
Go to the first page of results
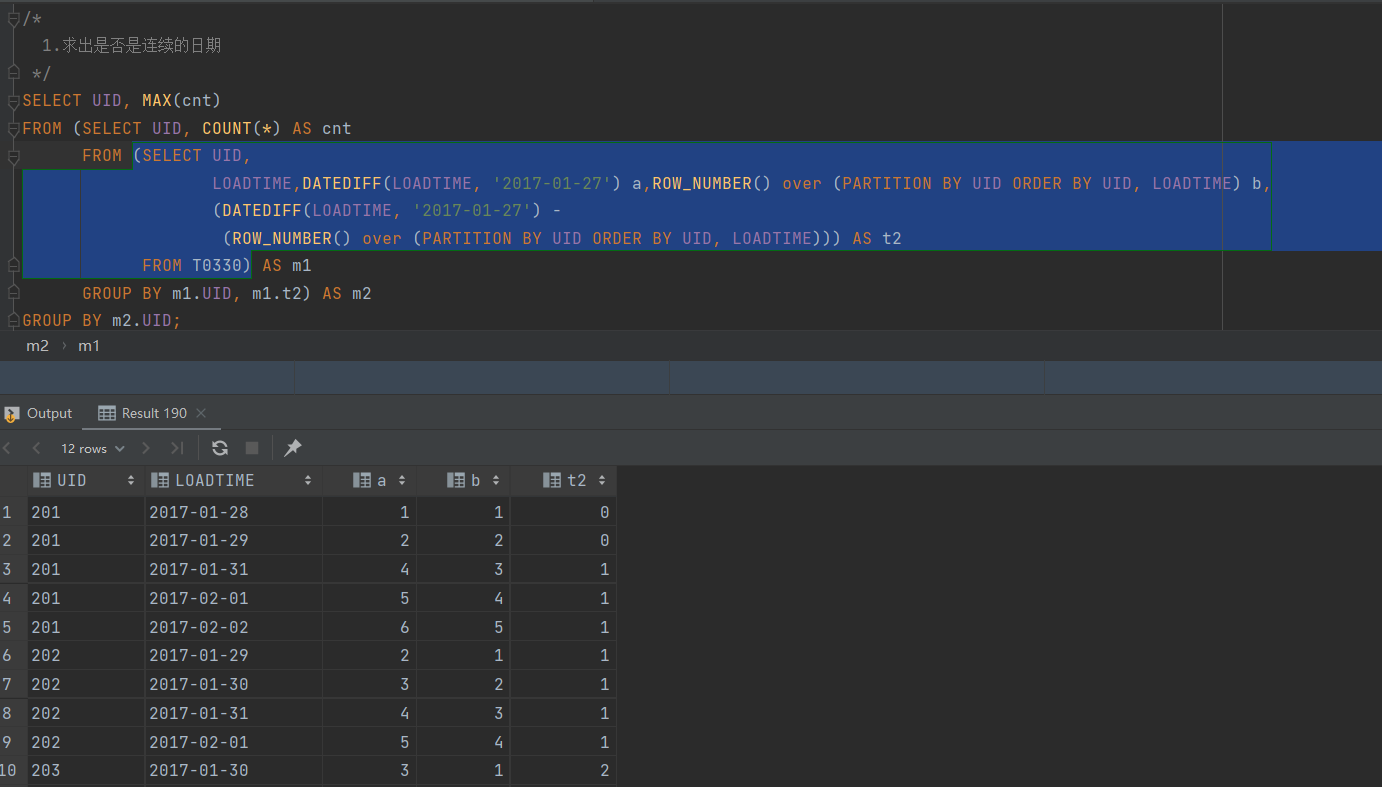(8, 448)
